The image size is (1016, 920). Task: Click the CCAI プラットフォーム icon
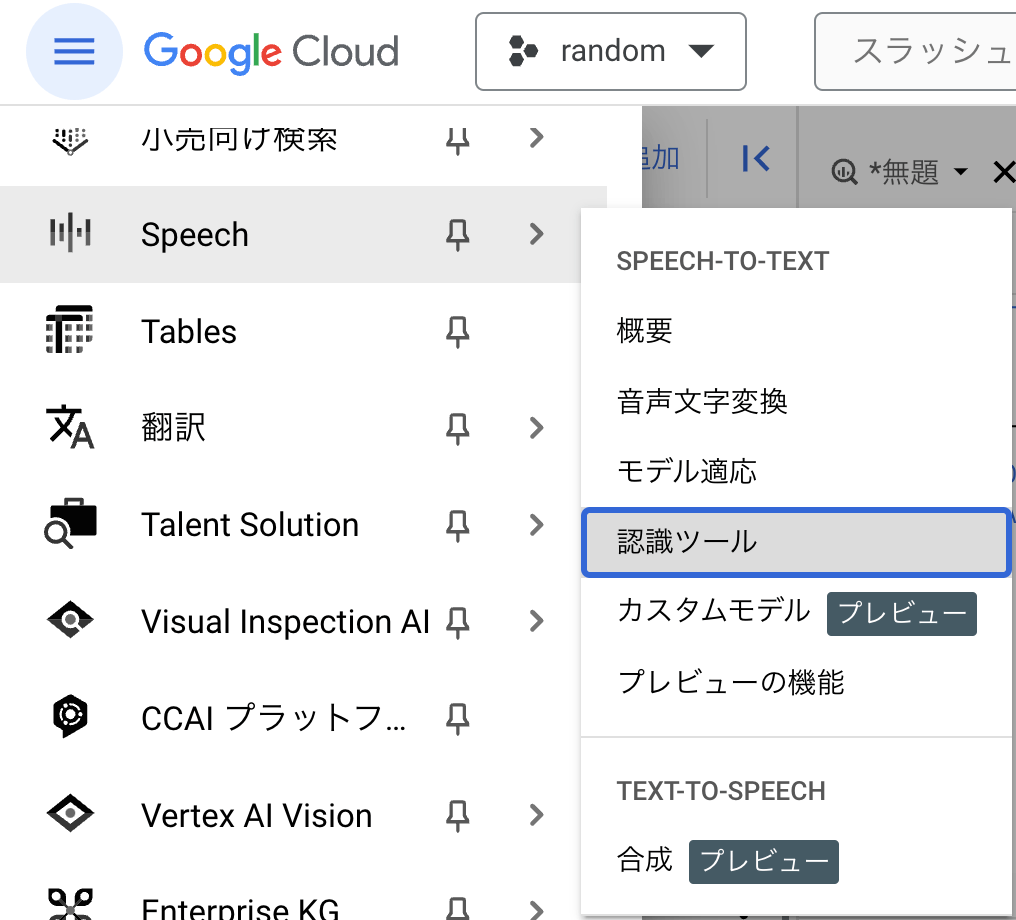point(70,716)
